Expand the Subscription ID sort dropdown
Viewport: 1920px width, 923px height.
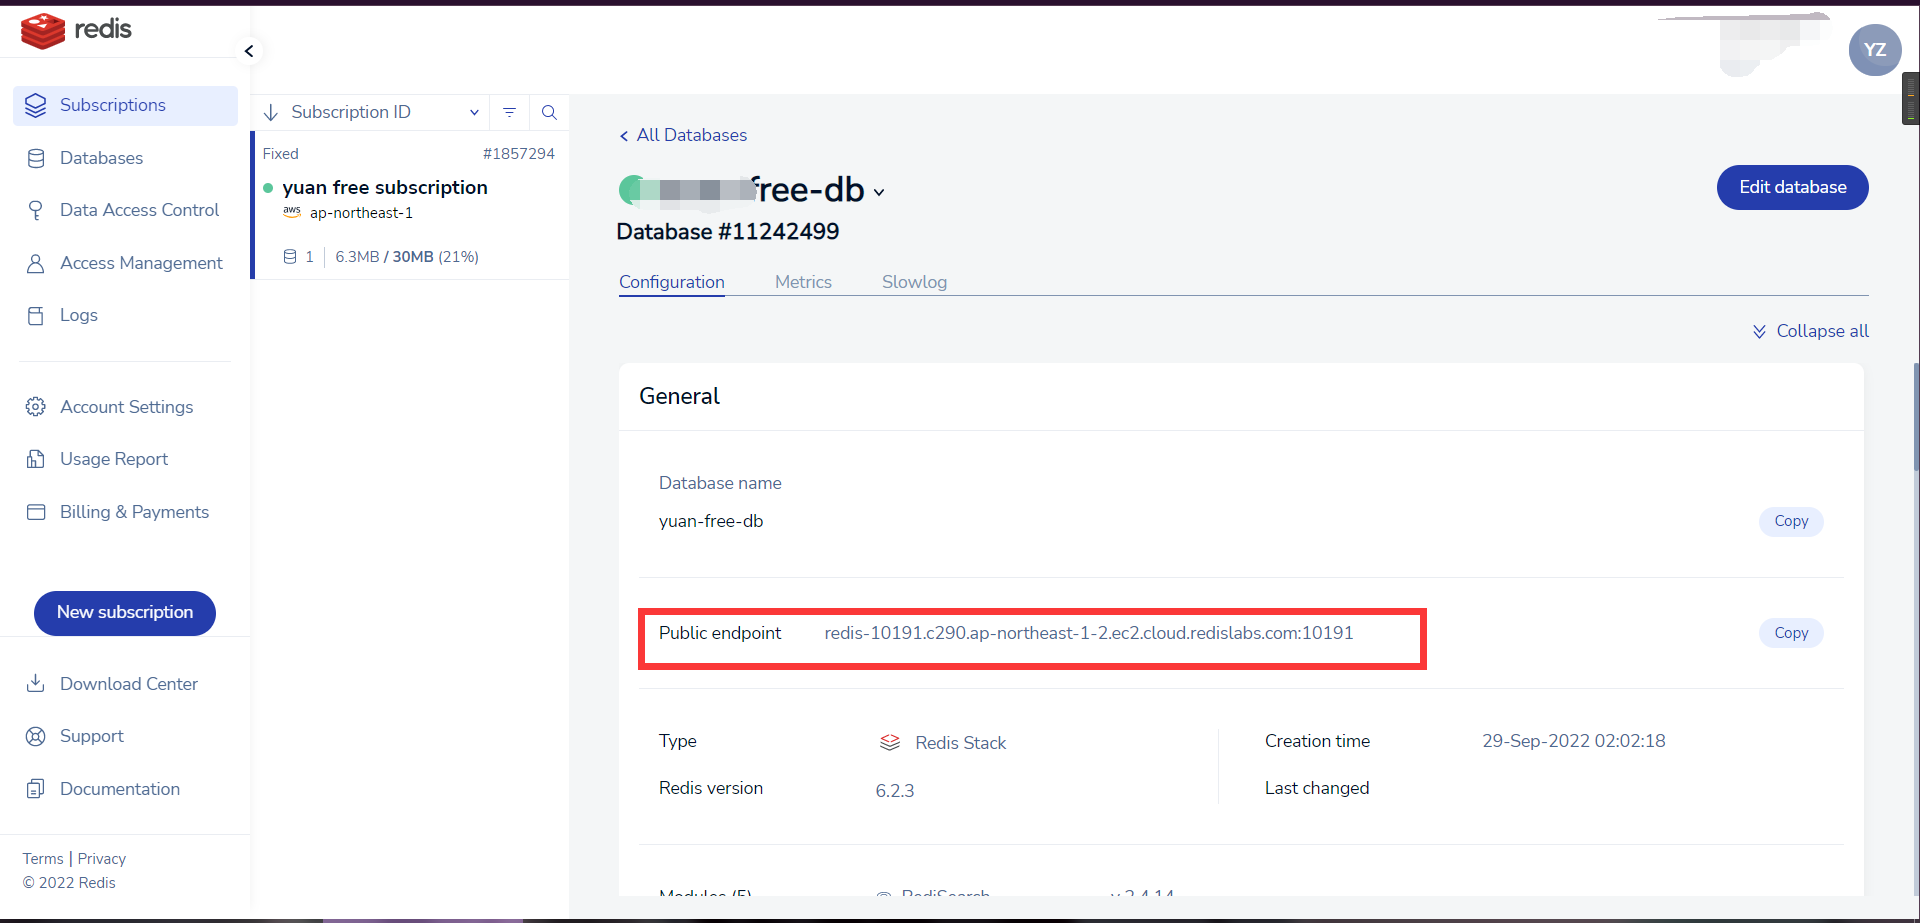point(474,112)
